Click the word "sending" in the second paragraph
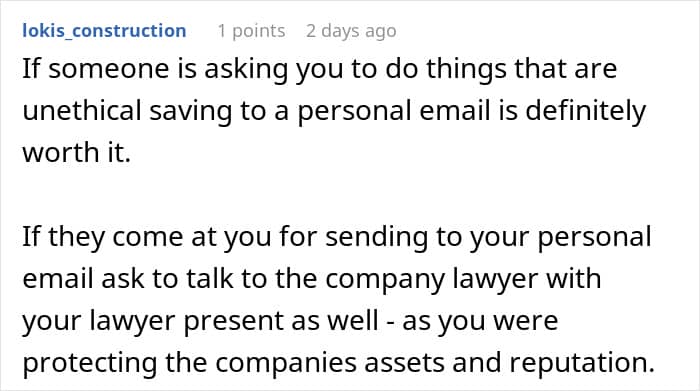This screenshot has width=700, height=391. point(376,237)
